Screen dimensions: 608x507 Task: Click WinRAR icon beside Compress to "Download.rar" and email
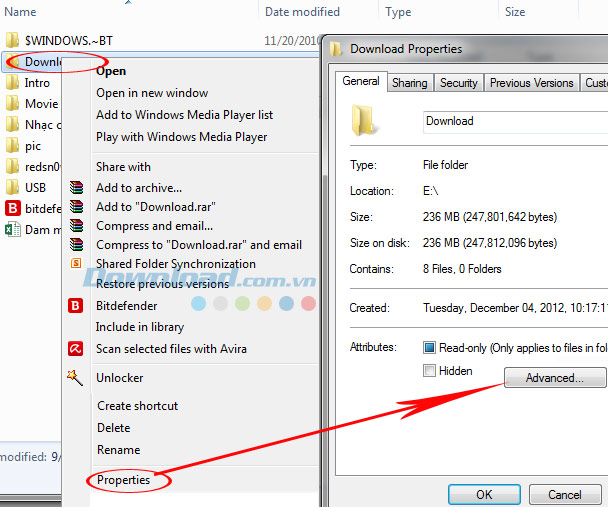[76, 245]
